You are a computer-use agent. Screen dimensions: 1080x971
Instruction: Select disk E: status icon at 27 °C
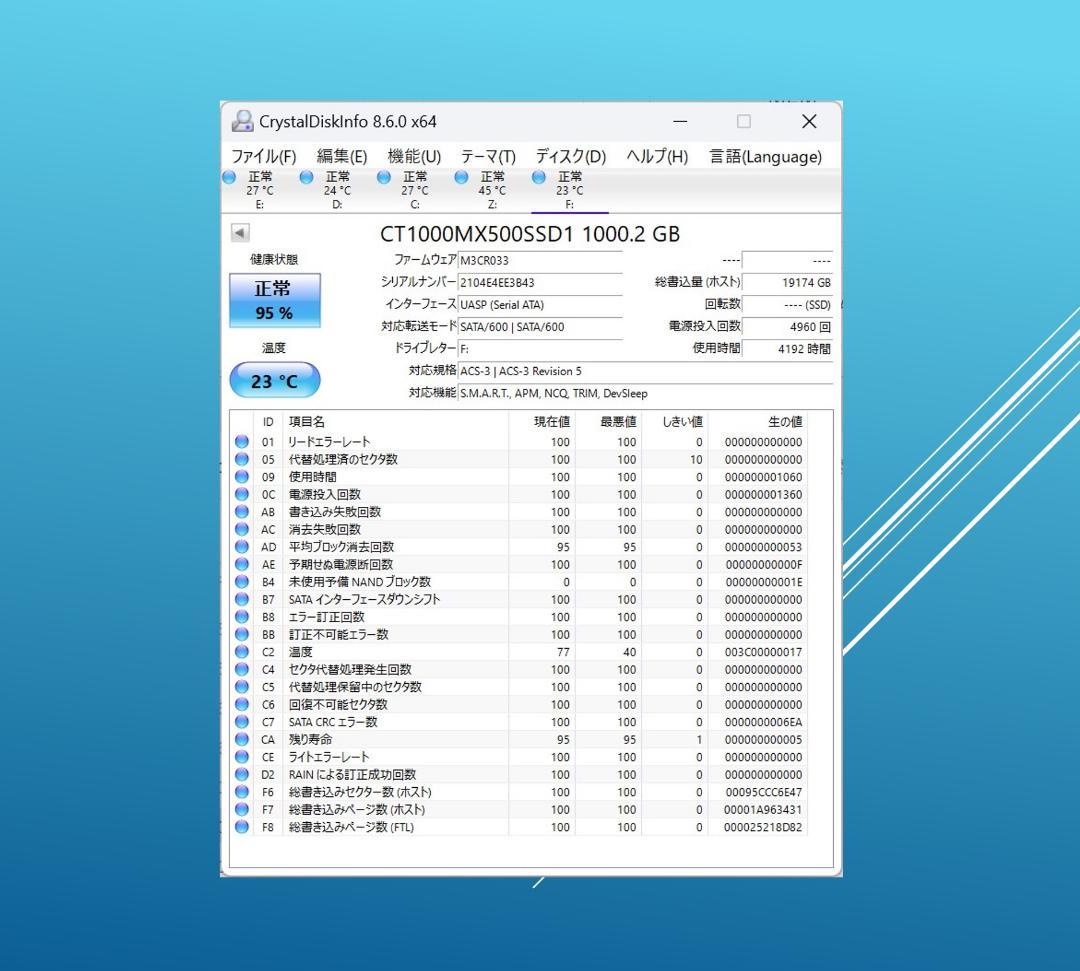[x=229, y=178]
